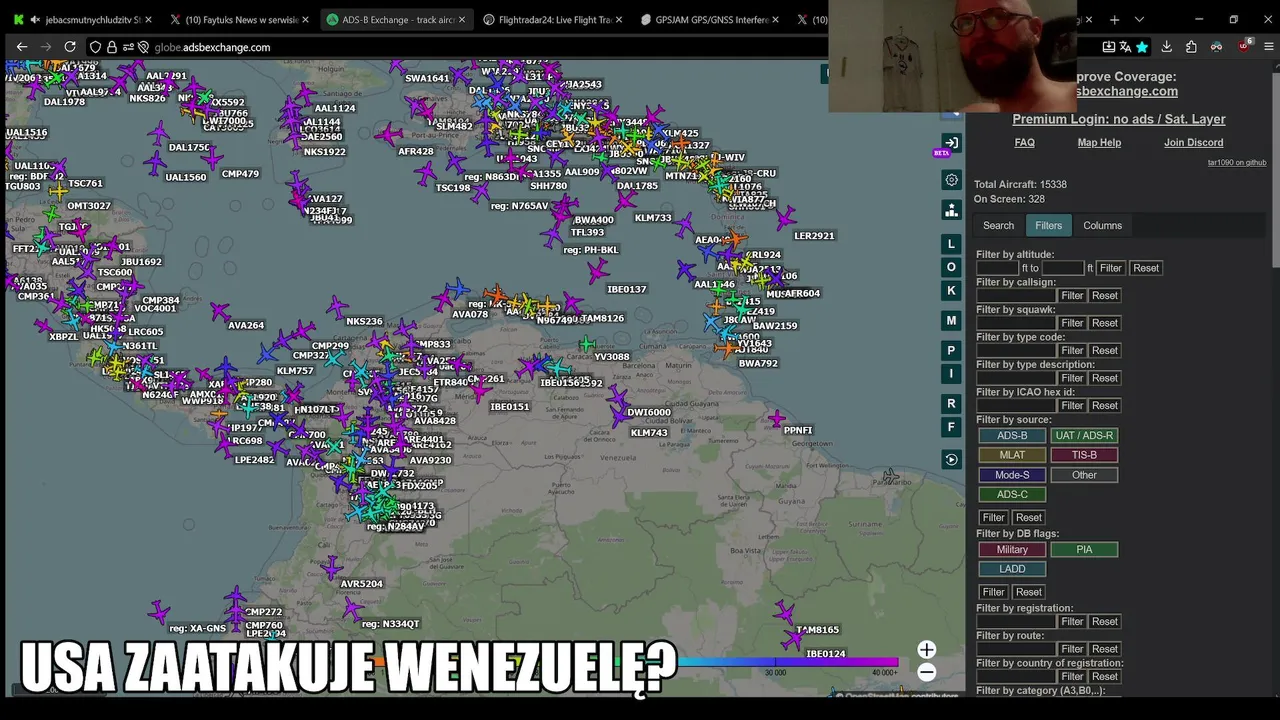Screen dimensions: 1280x720
Task: Reload the page
Action: tap(70, 47)
